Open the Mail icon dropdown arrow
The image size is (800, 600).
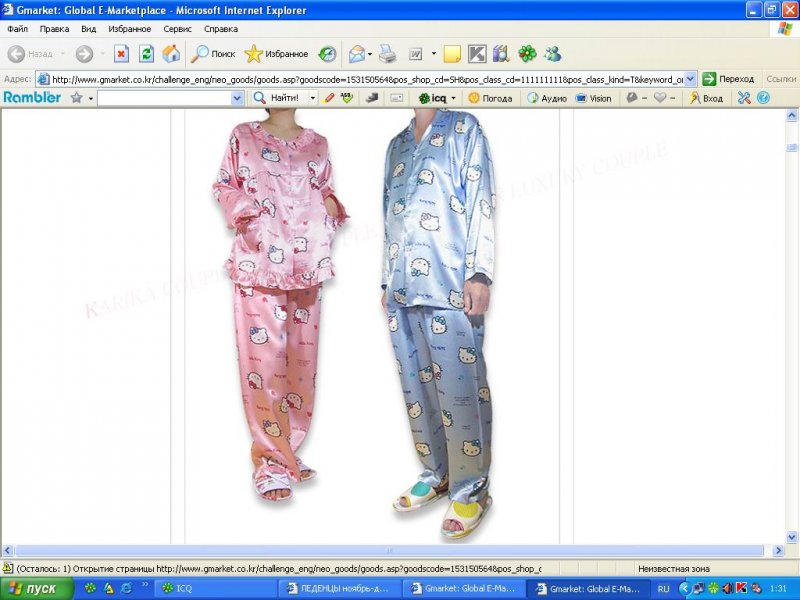[370, 54]
